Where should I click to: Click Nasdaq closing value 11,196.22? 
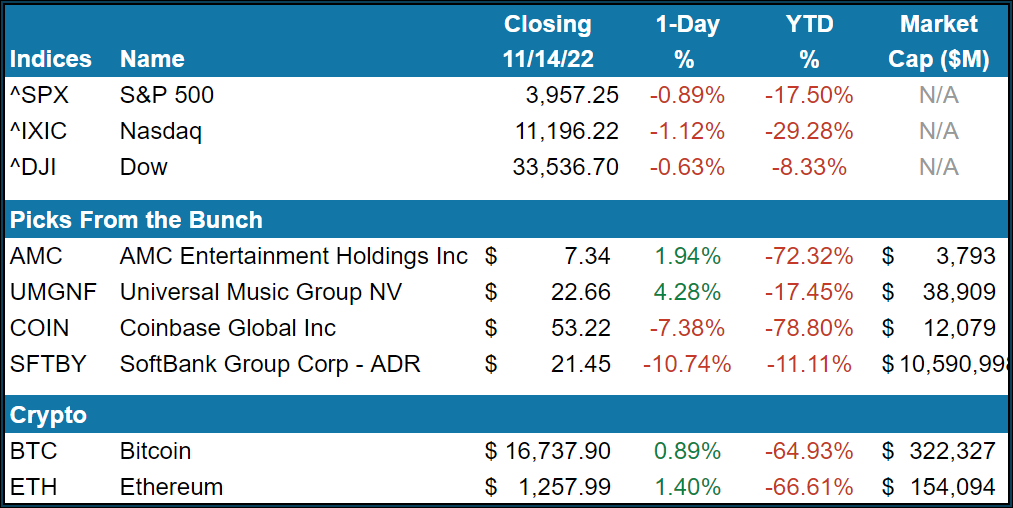(x=565, y=131)
